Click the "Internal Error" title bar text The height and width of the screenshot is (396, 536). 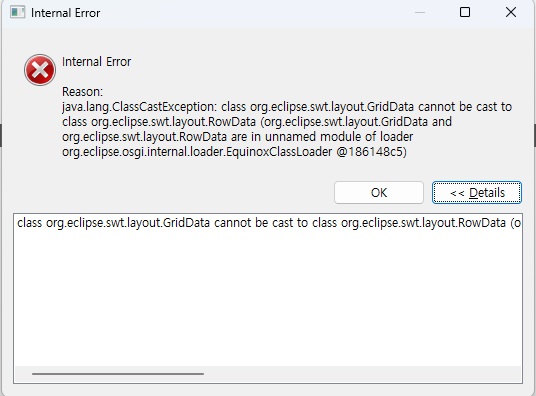click(x=65, y=13)
